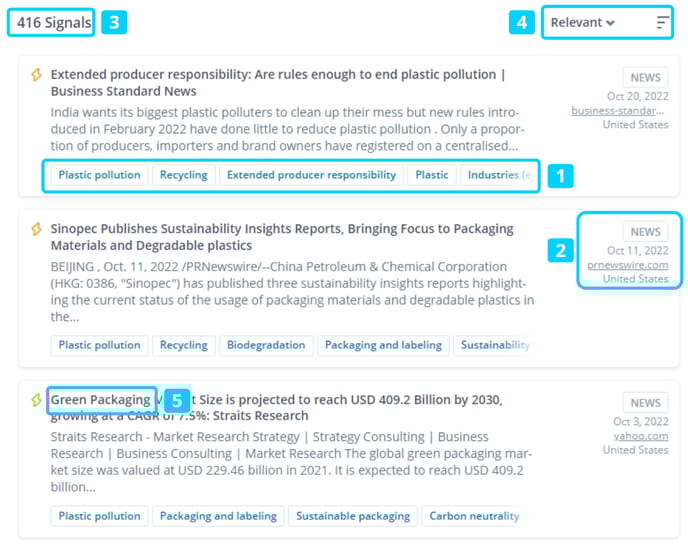Click the green bolt icon beside Green Packaging article
Screen dimensions: 688x545
pyautogui.click(x=37, y=400)
